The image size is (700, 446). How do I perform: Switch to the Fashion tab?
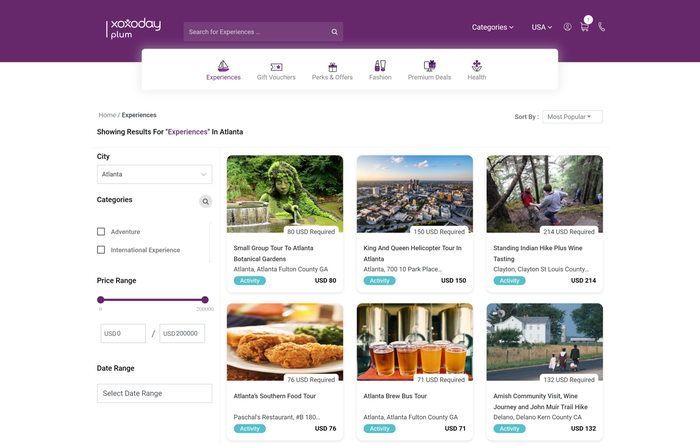tap(380, 70)
